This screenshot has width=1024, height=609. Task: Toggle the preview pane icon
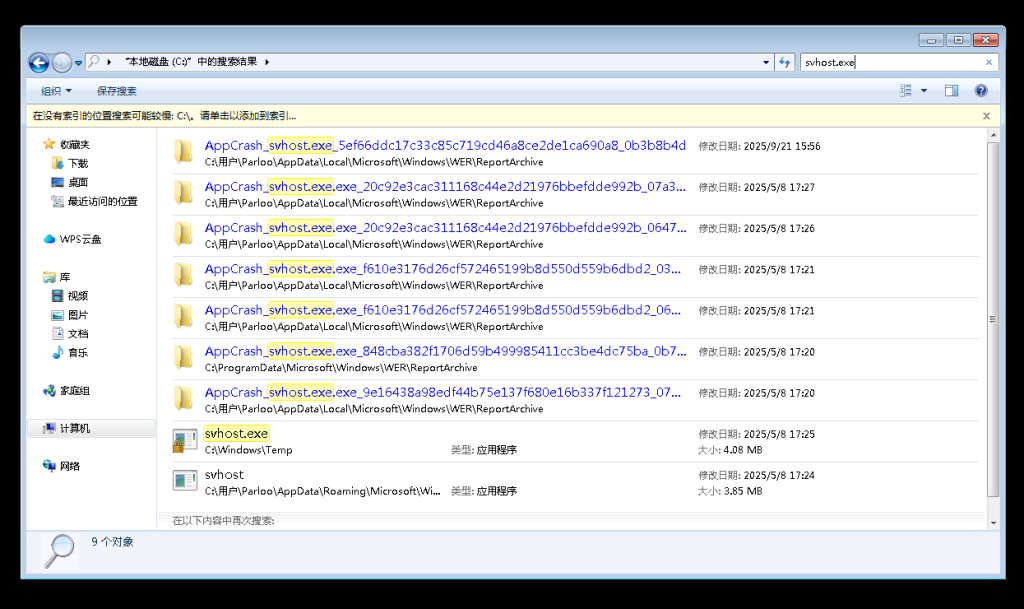pyautogui.click(x=951, y=90)
